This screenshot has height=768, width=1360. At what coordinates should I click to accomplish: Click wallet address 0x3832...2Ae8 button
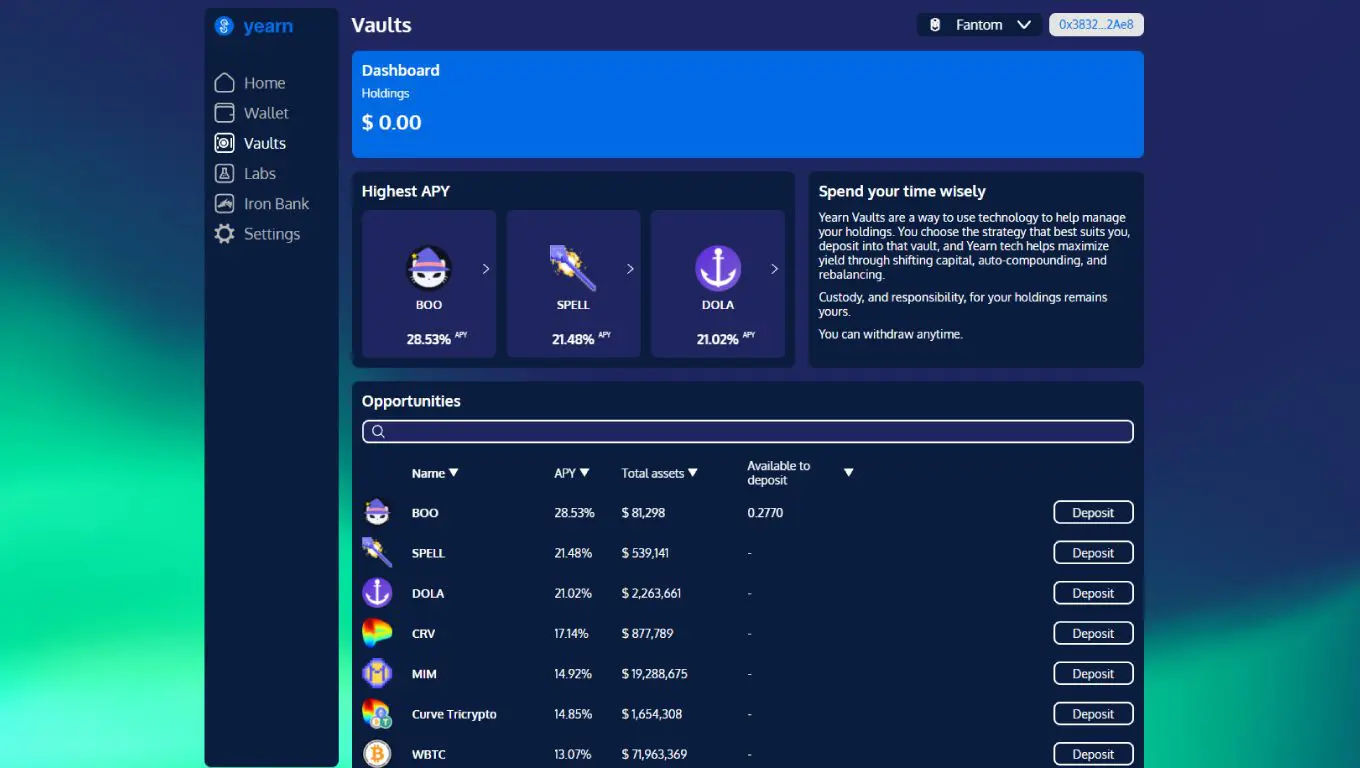click(1096, 25)
